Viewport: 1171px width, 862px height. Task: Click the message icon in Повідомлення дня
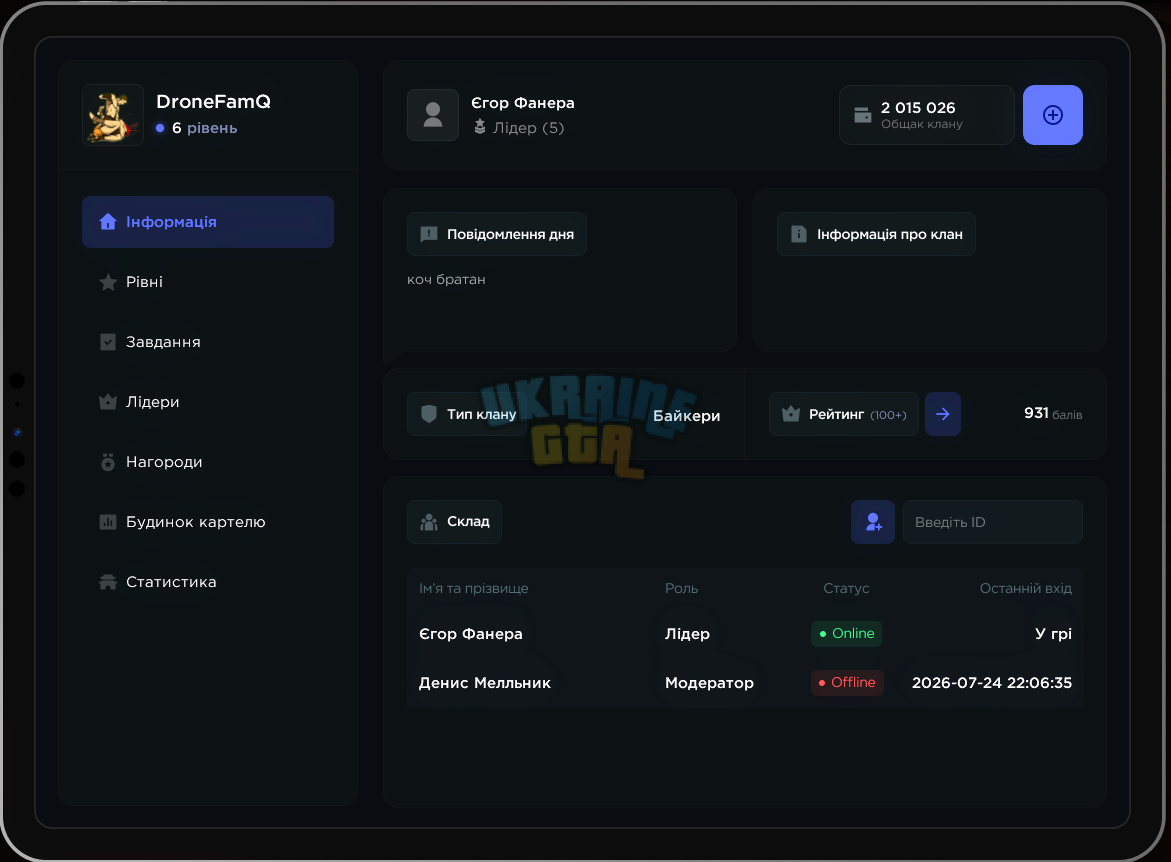tap(429, 235)
